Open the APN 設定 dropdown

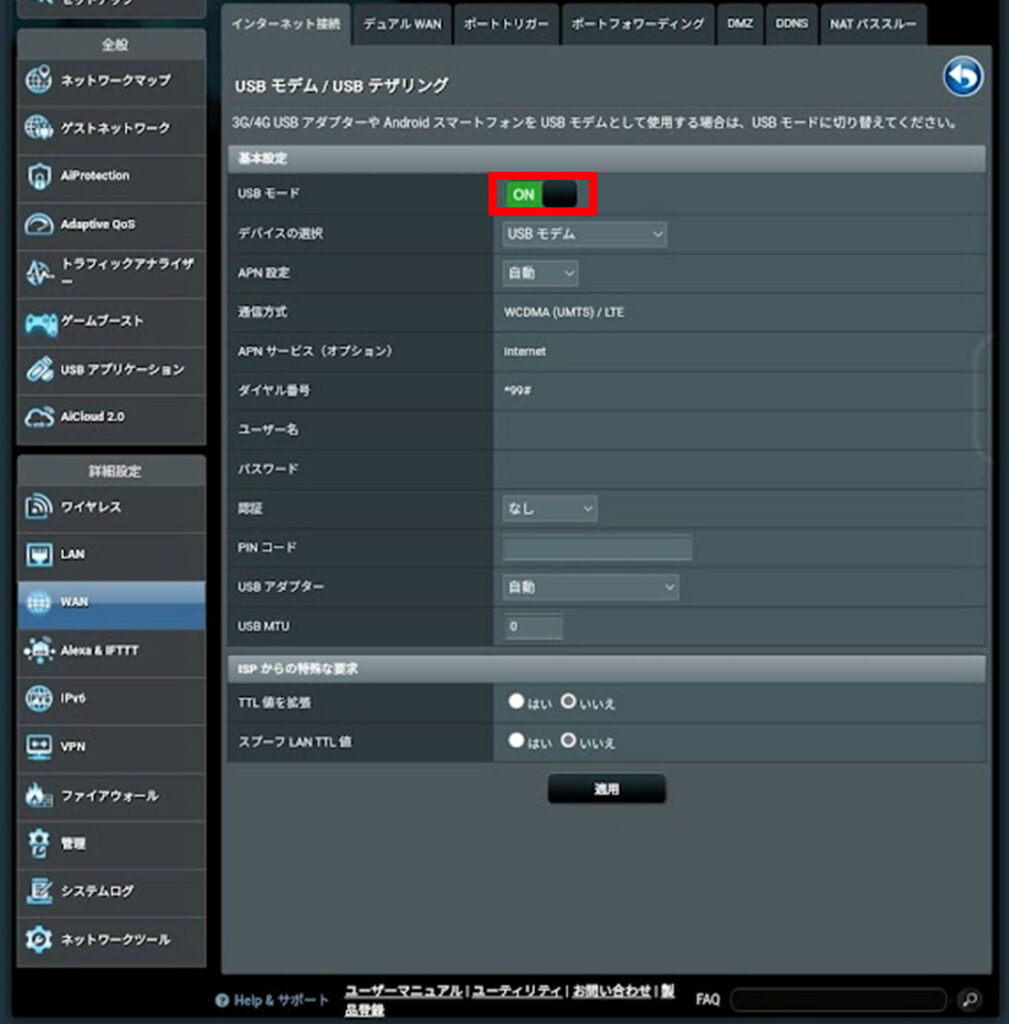click(540, 273)
